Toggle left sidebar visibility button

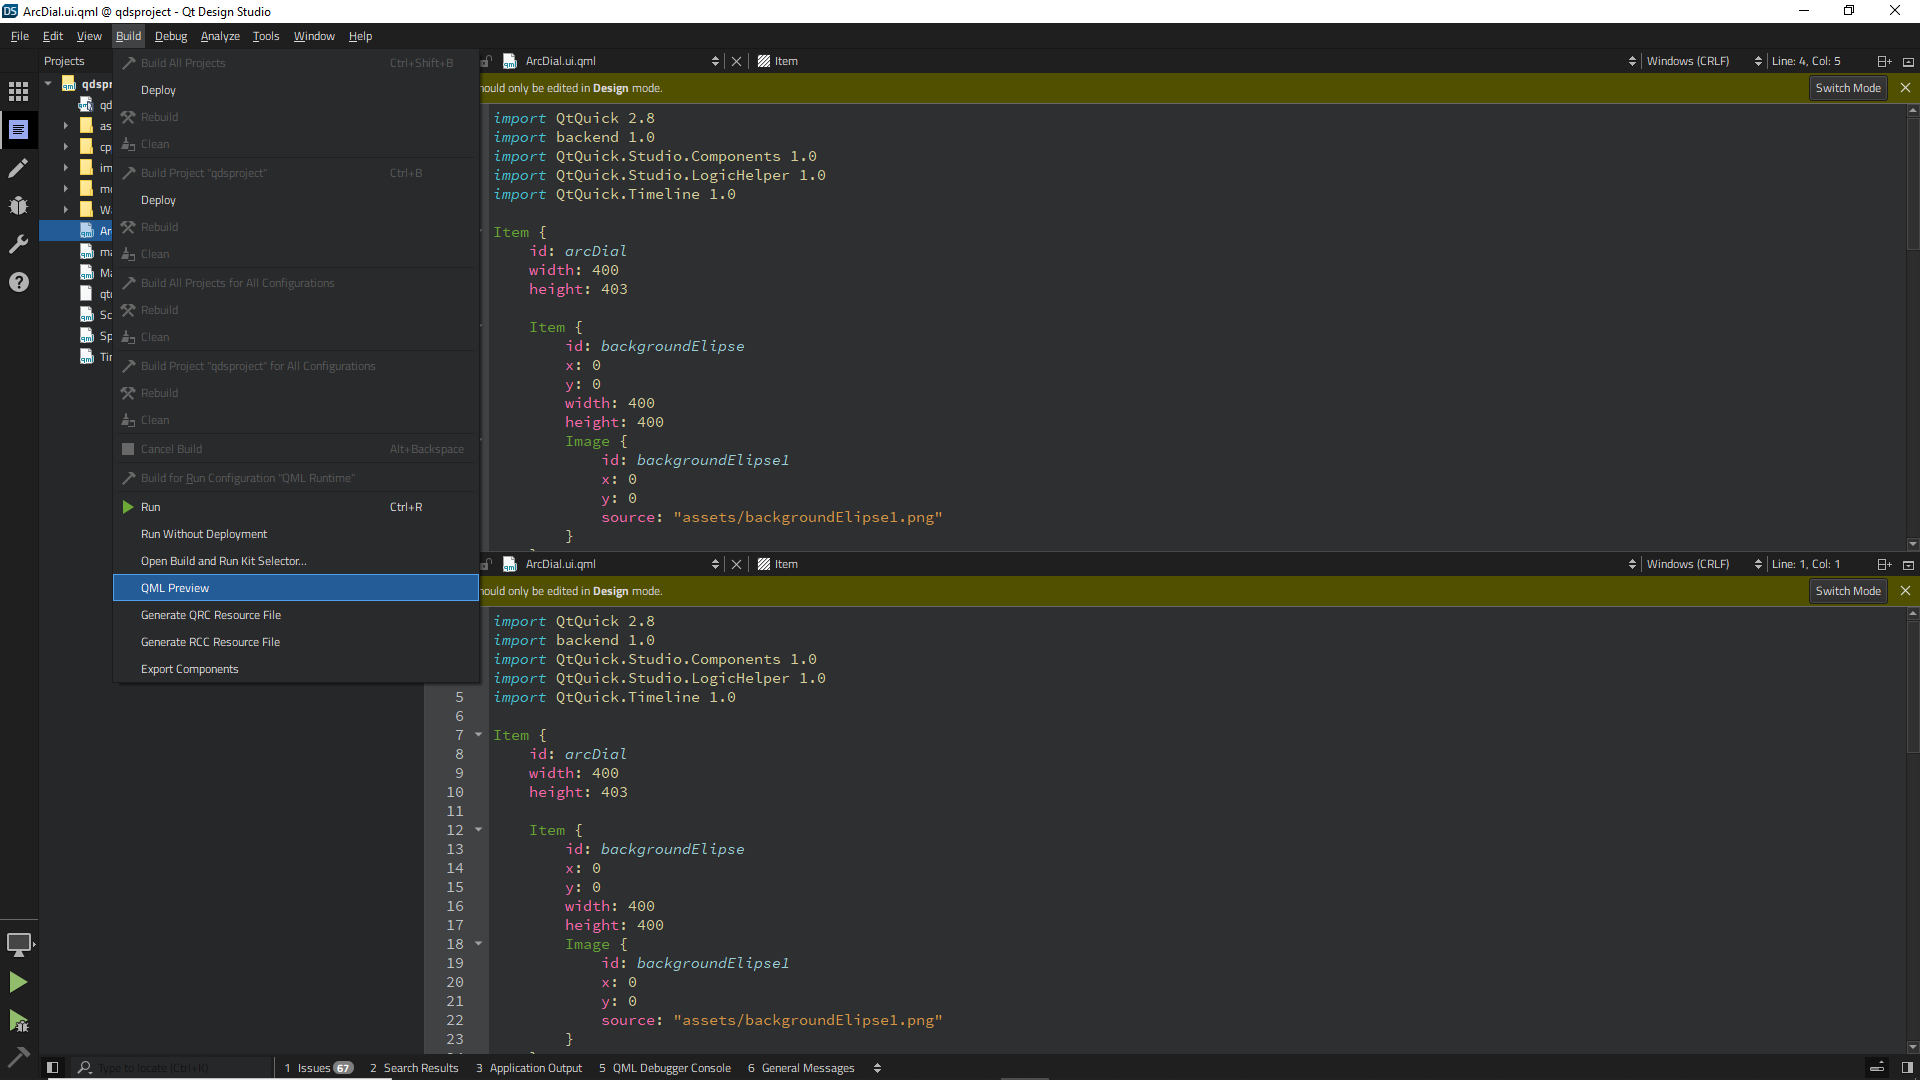click(x=53, y=1068)
